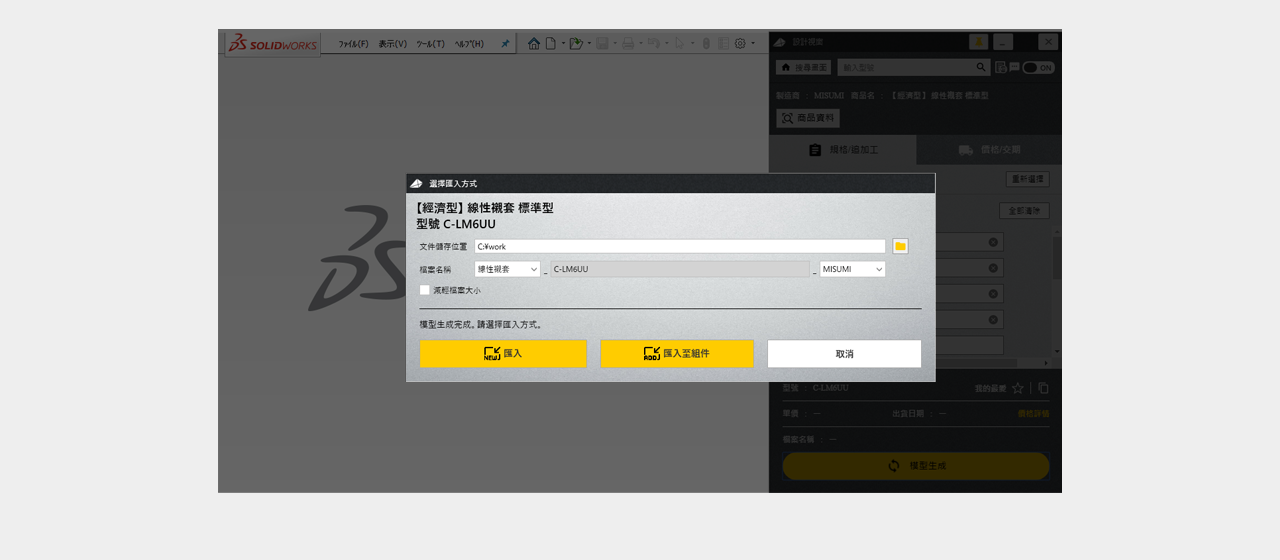Open the ツール(T) menu

pyautogui.click(x=430, y=44)
